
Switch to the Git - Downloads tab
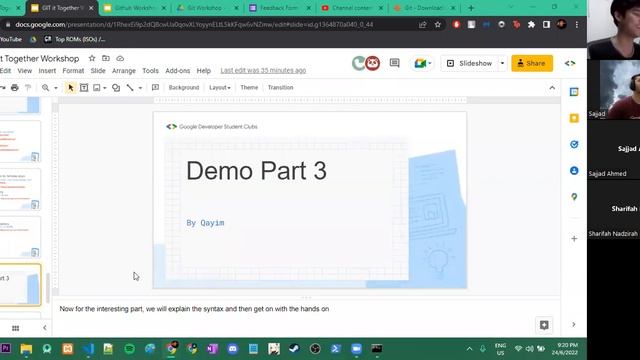[424, 8]
